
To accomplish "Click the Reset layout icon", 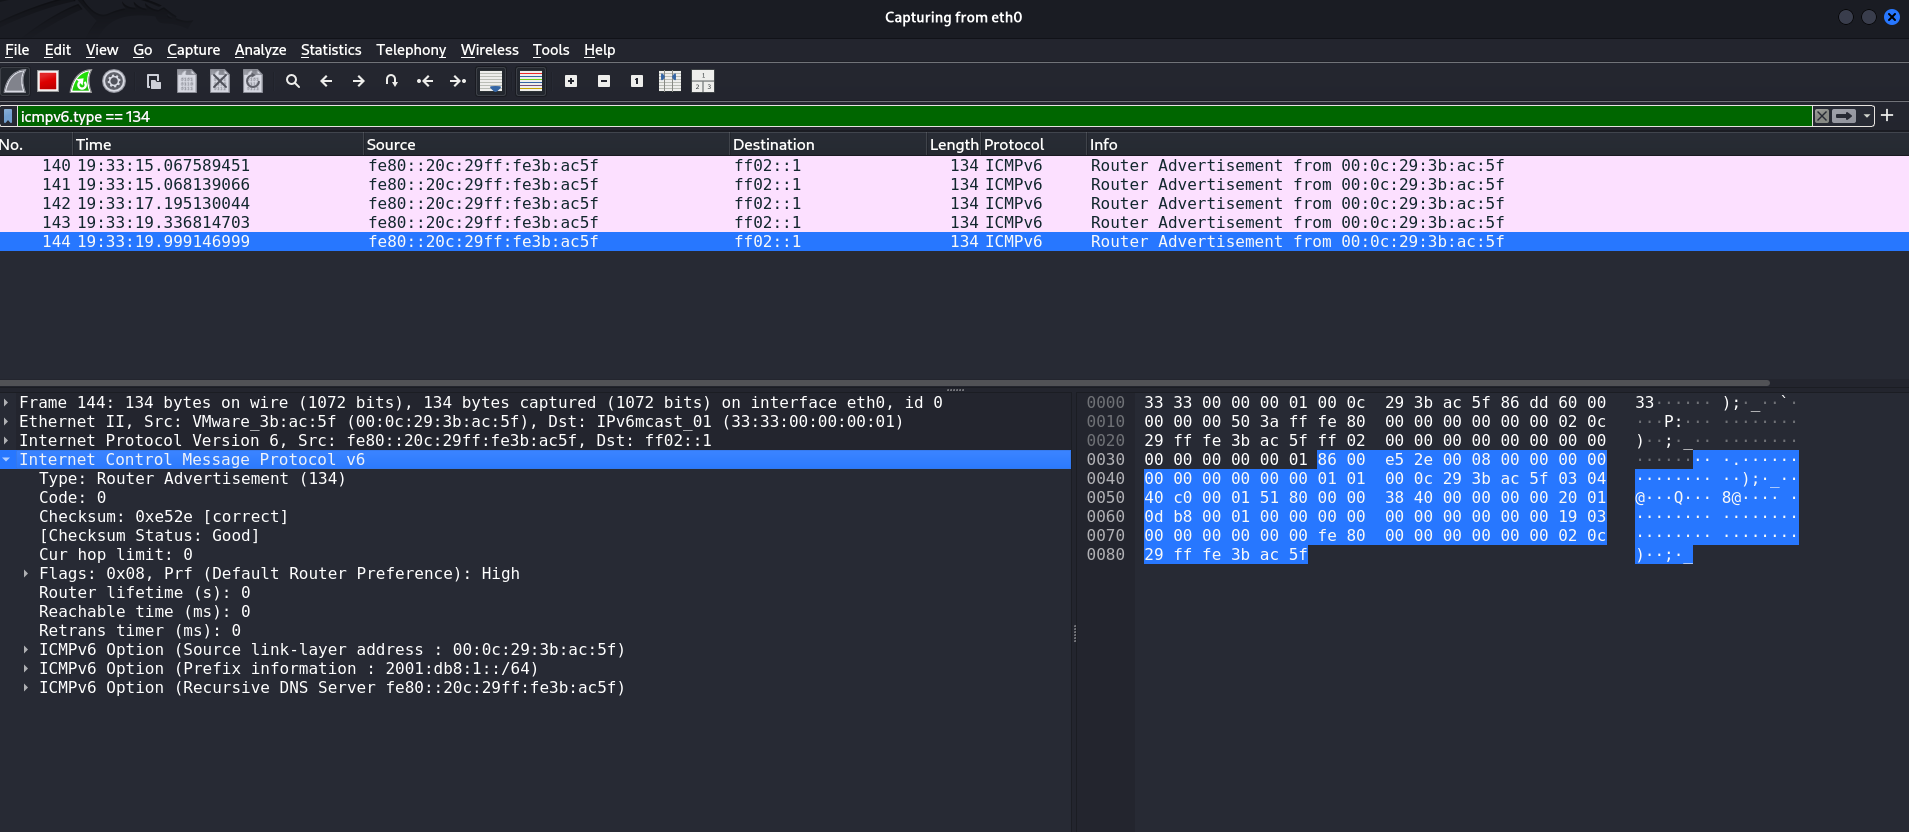I will click(x=703, y=81).
